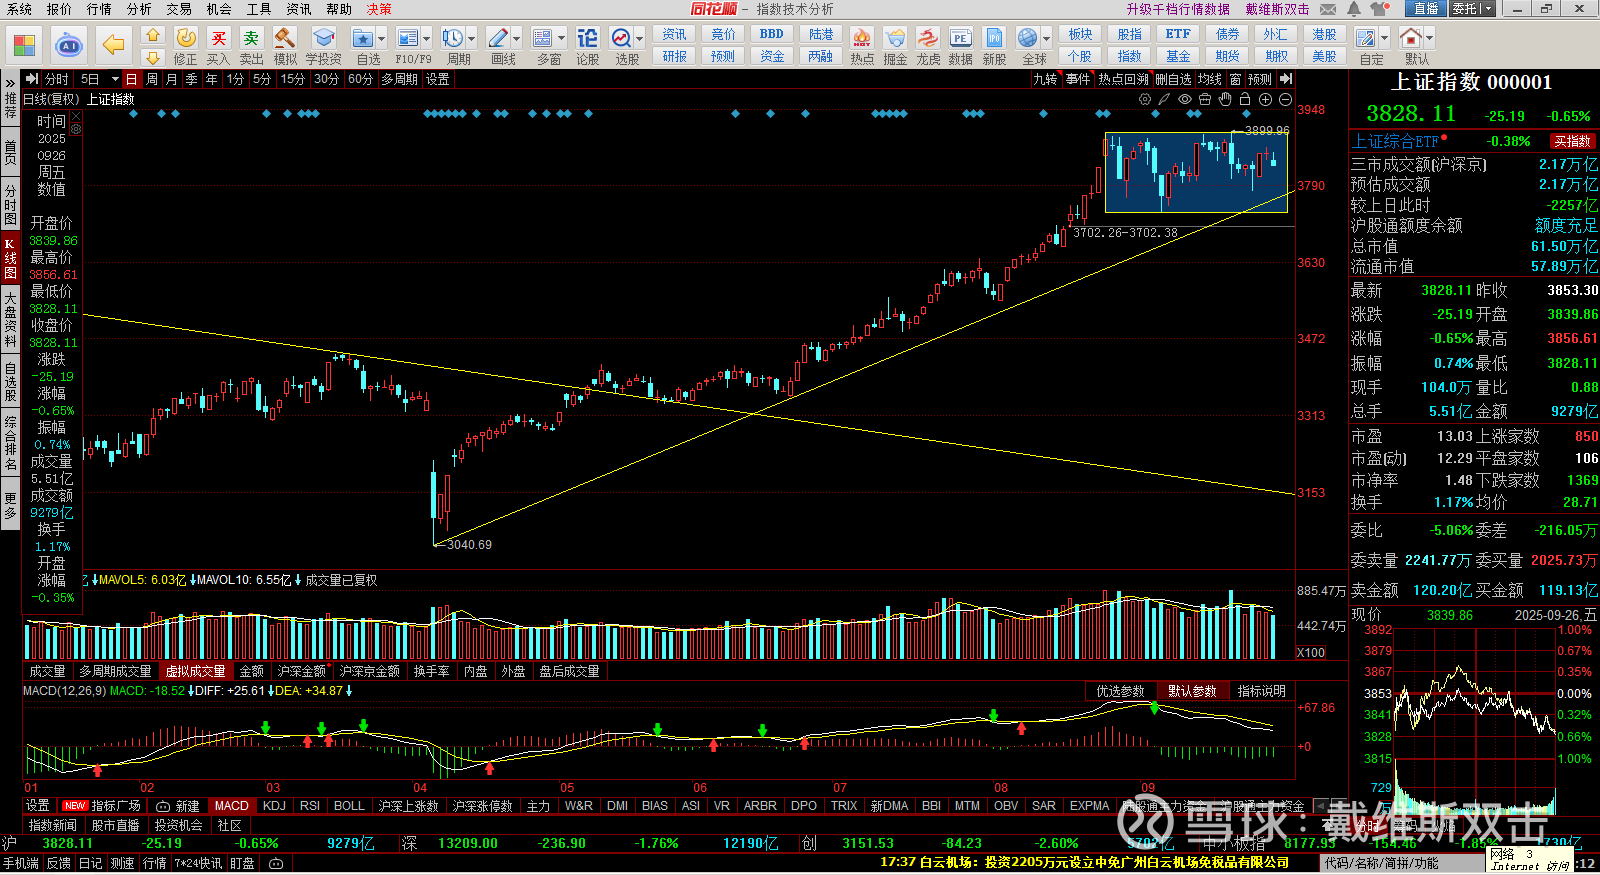Toggle the 窗 window option
This screenshot has height=875, width=1600.
[x=1235, y=79]
